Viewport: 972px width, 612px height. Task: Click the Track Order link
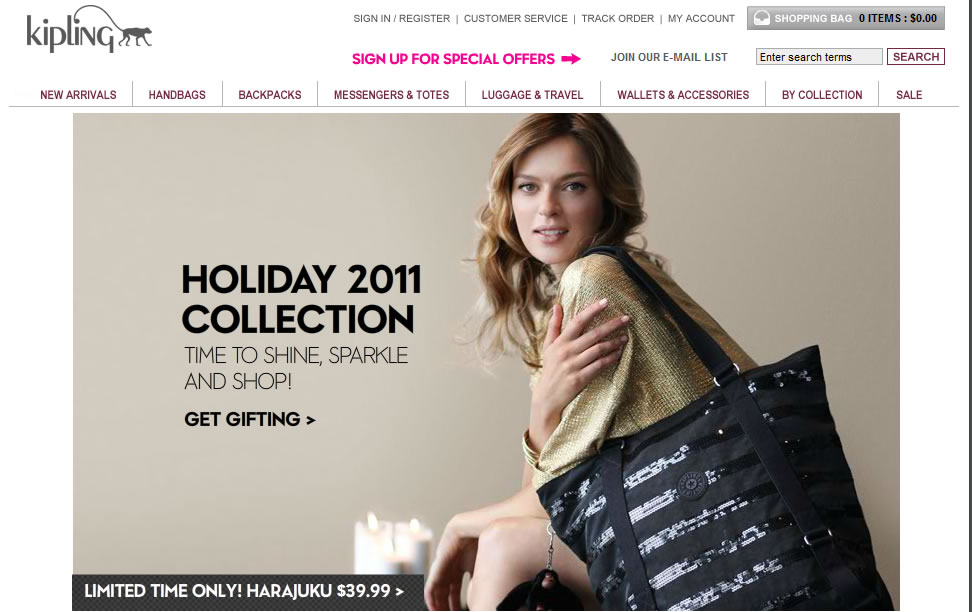[617, 19]
